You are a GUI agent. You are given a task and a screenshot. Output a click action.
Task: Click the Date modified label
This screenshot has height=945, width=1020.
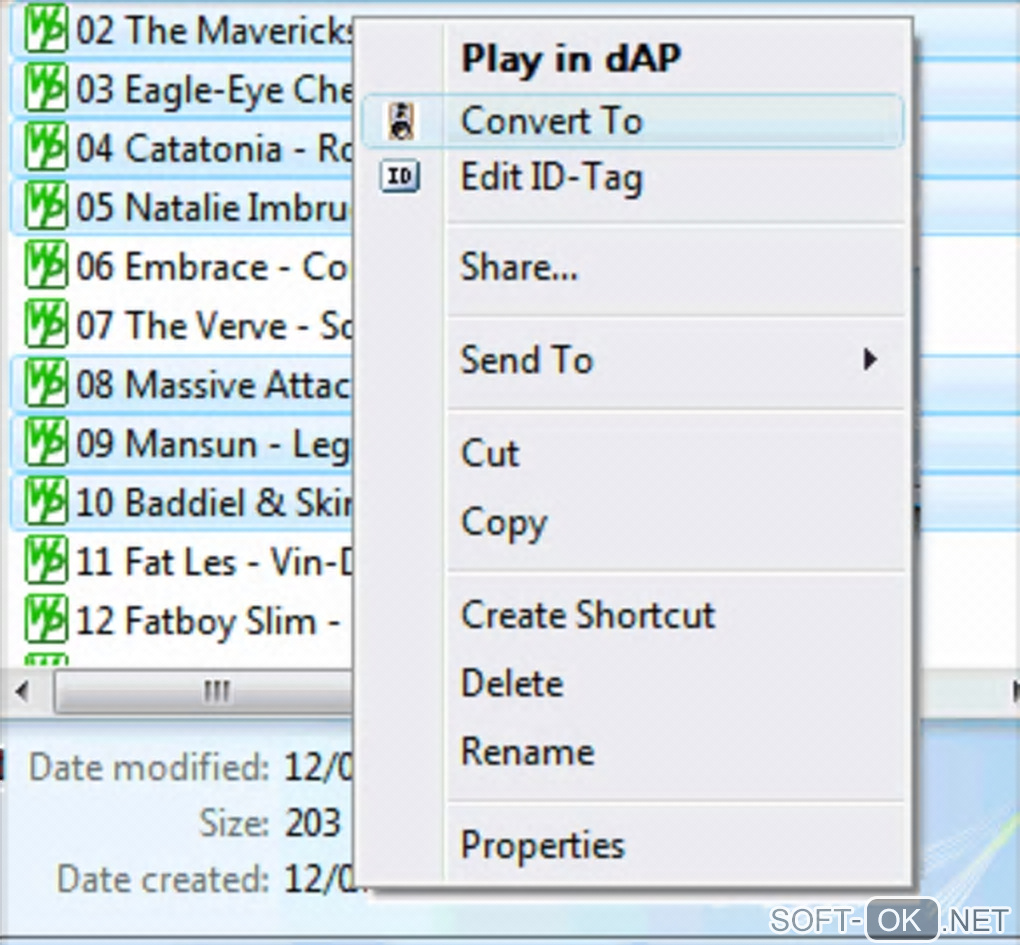pos(149,767)
